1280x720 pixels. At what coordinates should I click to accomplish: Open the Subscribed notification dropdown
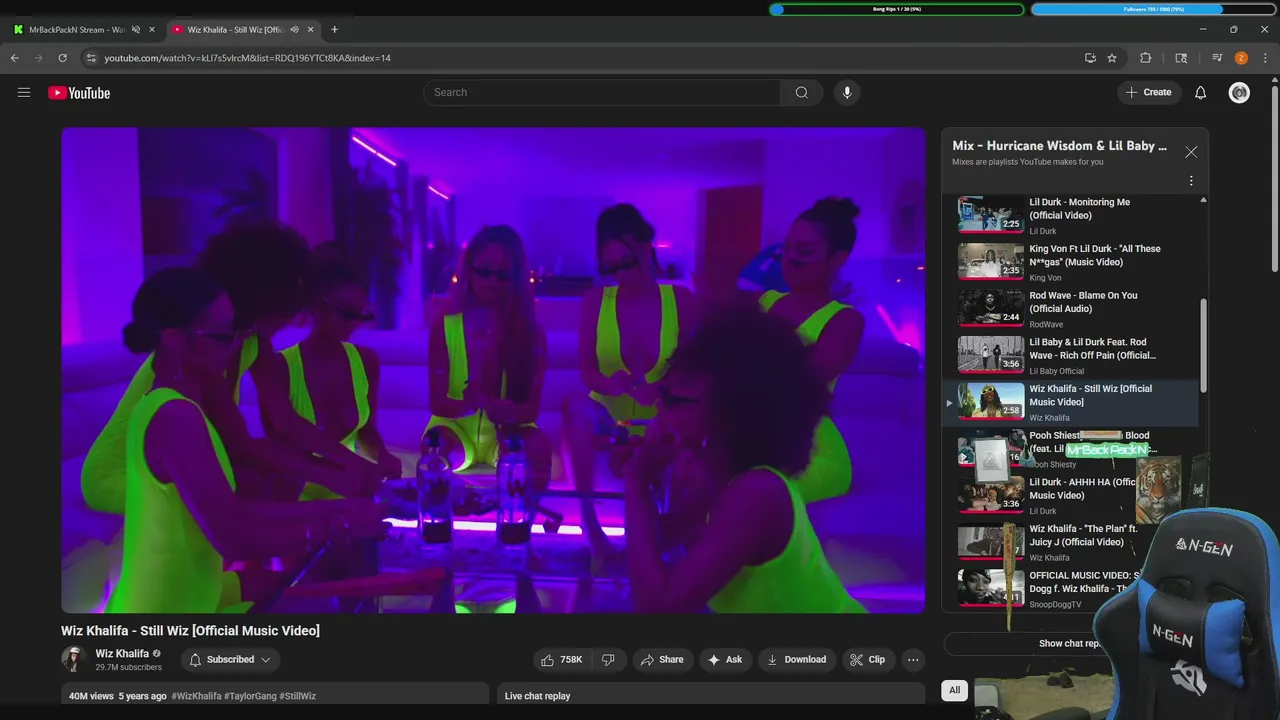pos(230,660)
